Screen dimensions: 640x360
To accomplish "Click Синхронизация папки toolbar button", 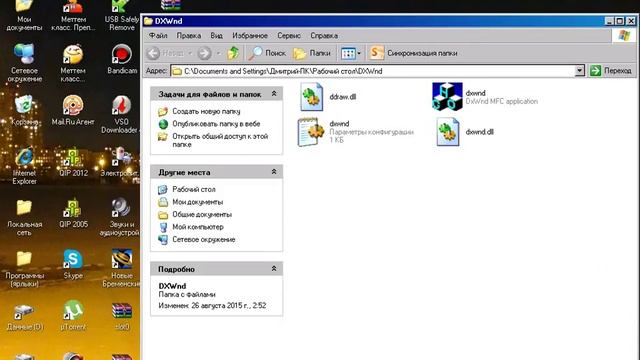I will (x=413, y=53).
